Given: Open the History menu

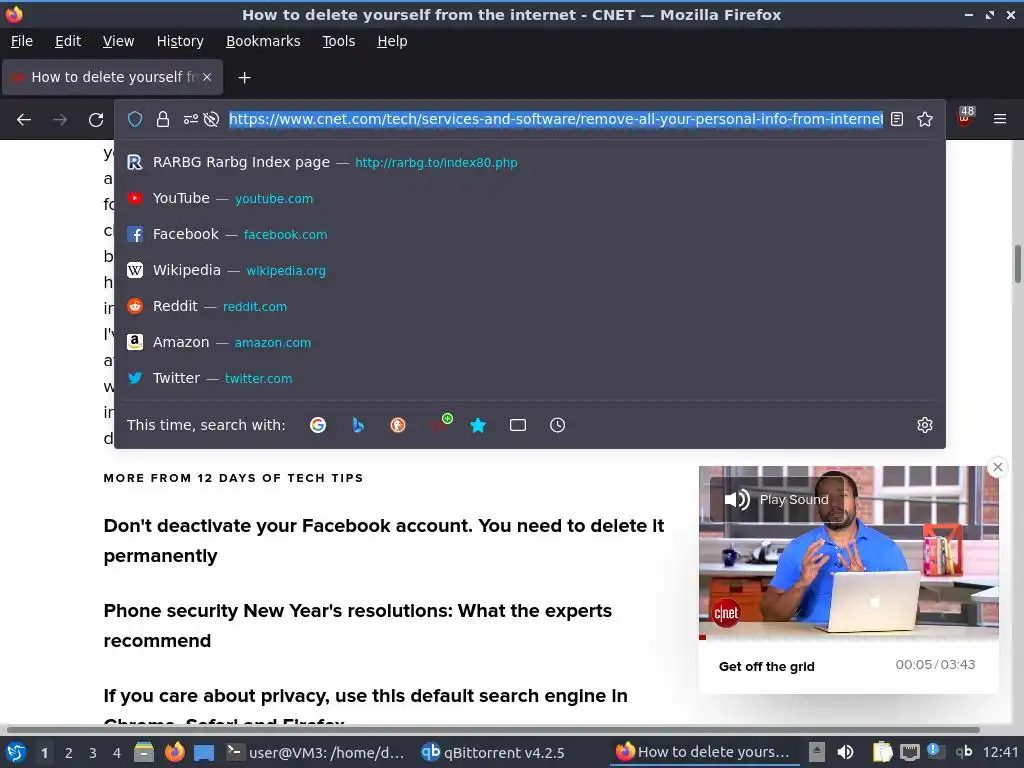Looking at the screenshot, I should coord(180,41).
